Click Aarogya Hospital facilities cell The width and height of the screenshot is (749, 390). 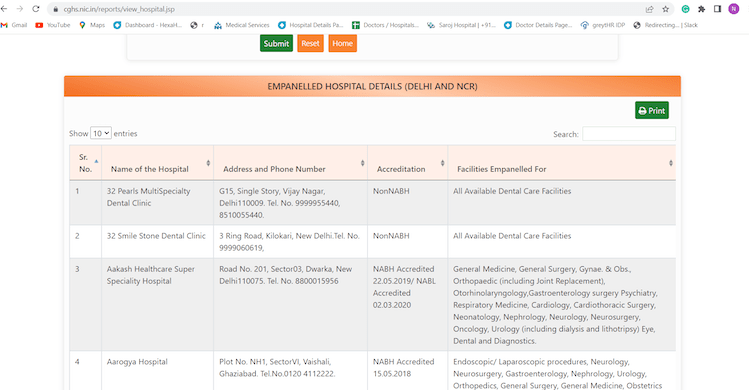click(x=562, y=371)
